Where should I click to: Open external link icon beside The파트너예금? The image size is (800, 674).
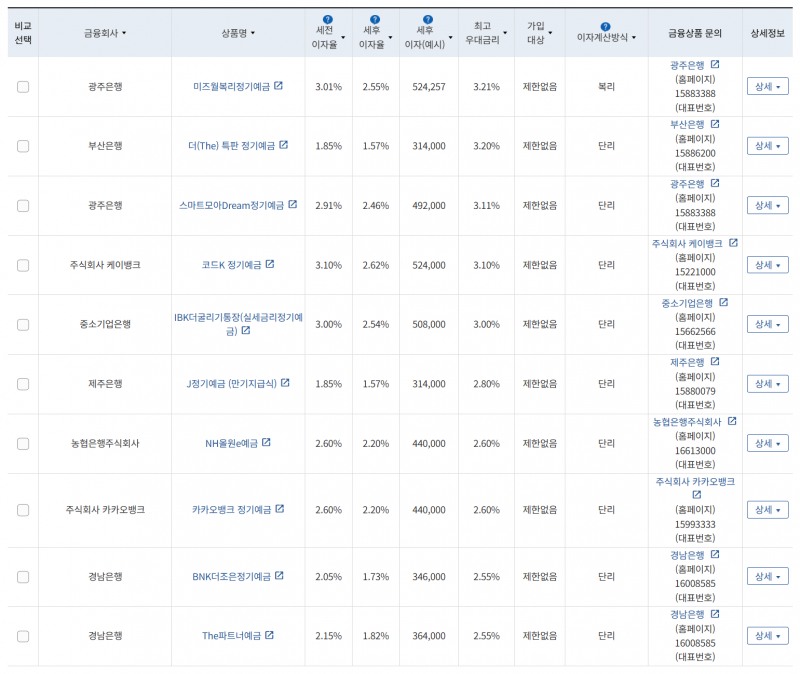click(269, 635)
